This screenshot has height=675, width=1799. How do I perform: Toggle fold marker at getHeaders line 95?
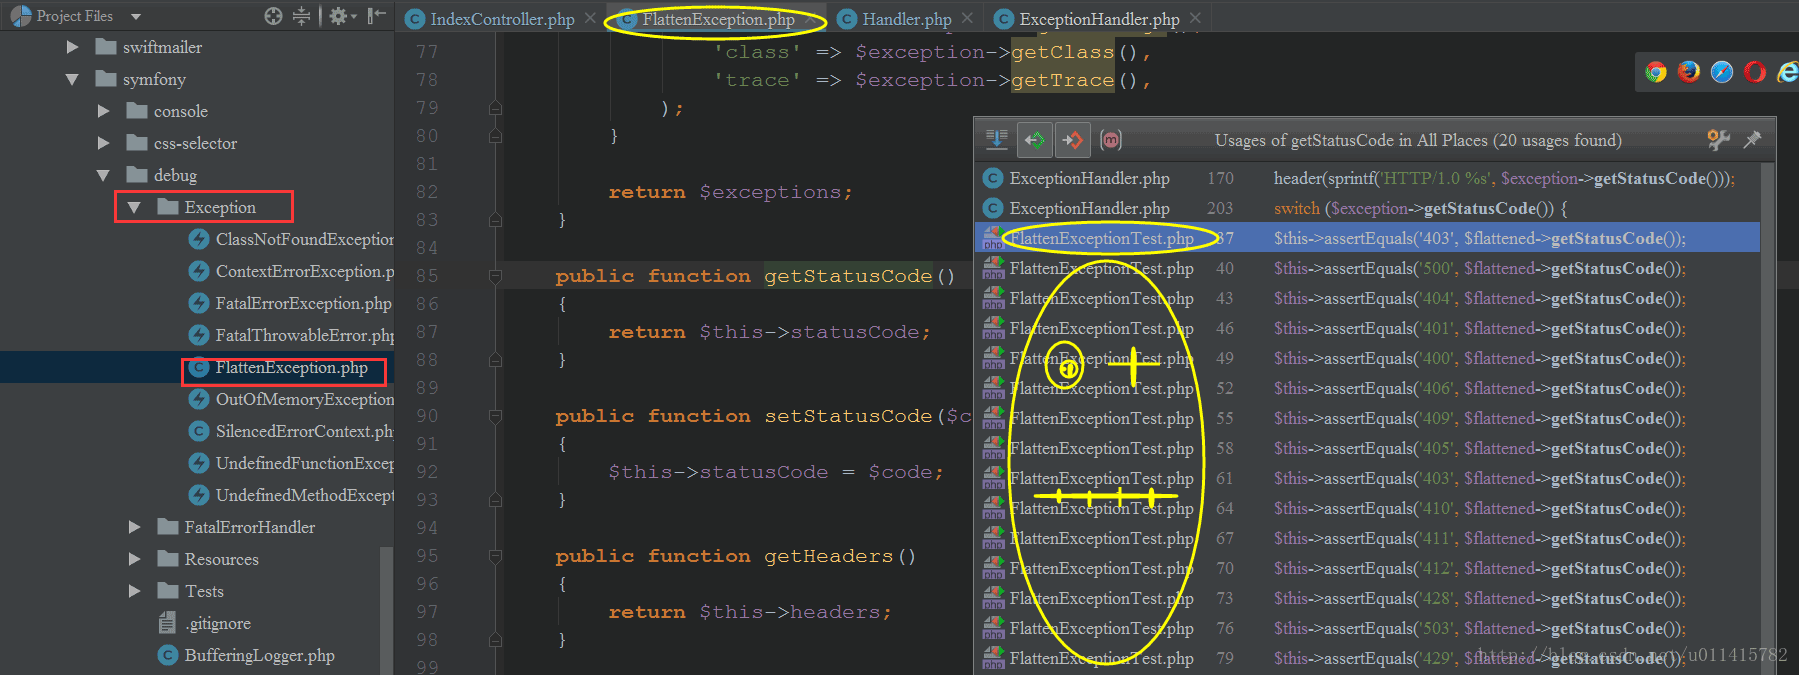pos(495,556)
